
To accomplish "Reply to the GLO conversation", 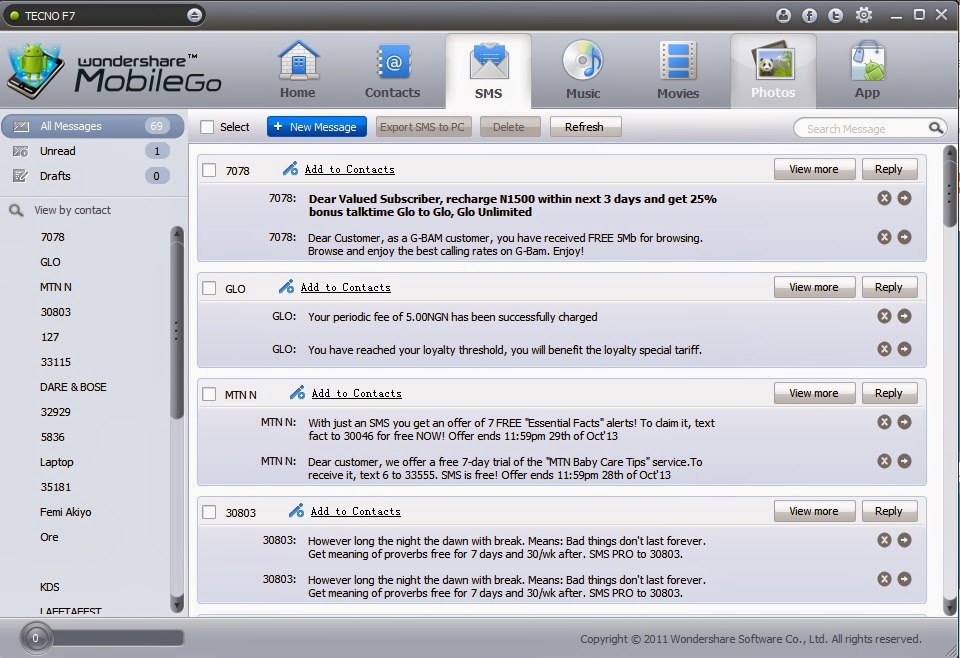I will click(x=889, y=287).
